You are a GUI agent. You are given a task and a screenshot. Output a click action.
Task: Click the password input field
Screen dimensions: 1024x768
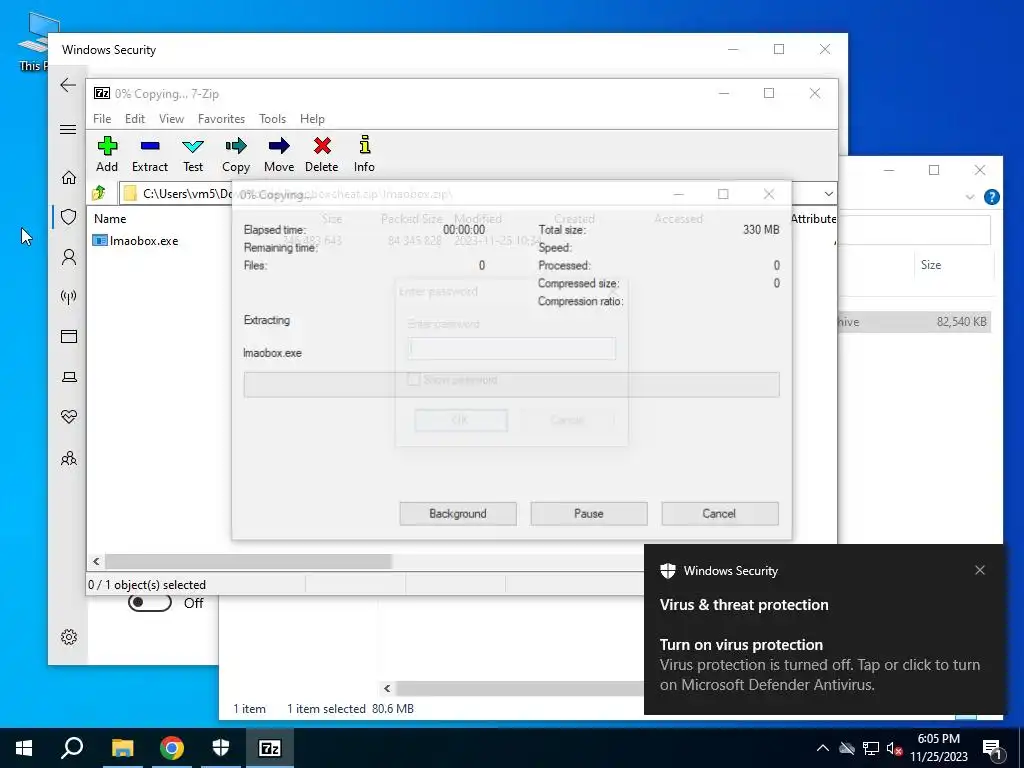click(x=511, y=349)
